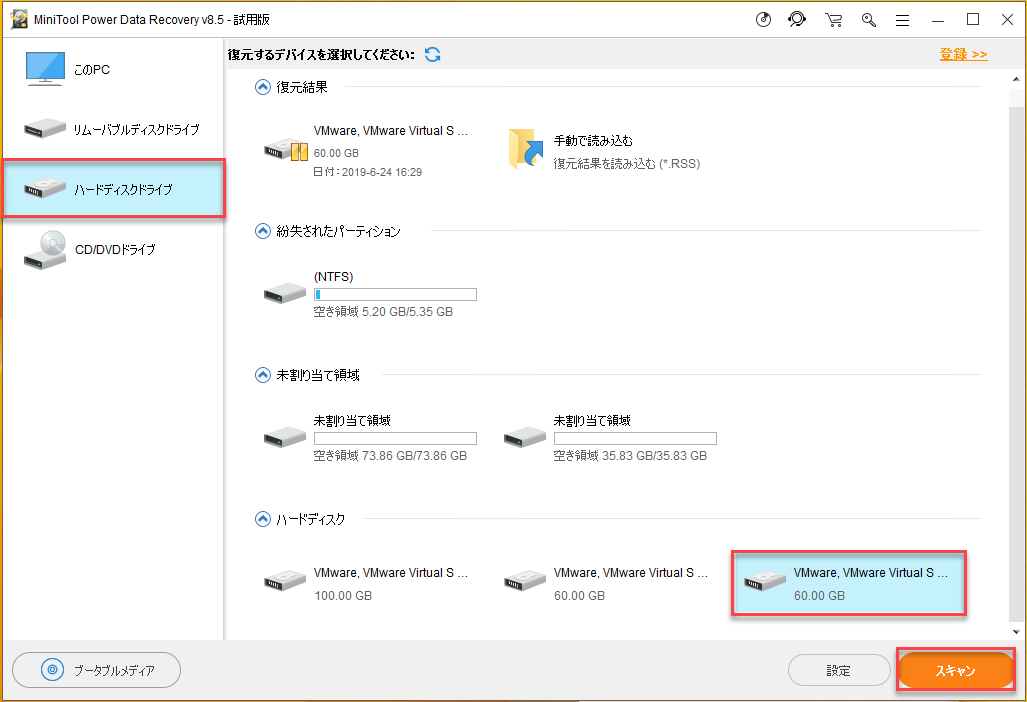Click 手動で読み込む to load results
Viewport: 1027px width, 702px height.
pyautogui.click(x=593, y=141)
